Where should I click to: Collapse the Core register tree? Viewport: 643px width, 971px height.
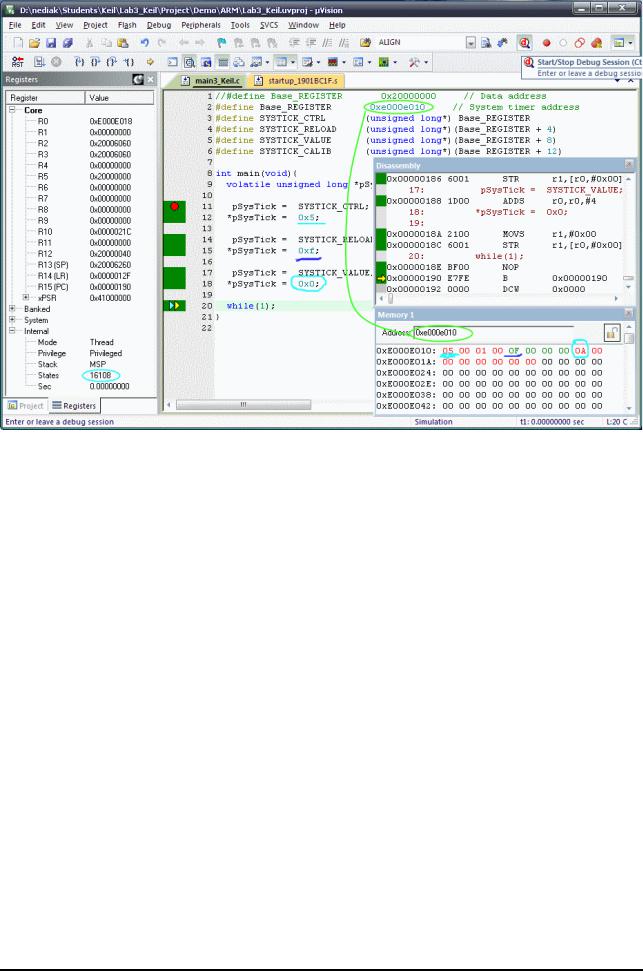click(12, 110)
